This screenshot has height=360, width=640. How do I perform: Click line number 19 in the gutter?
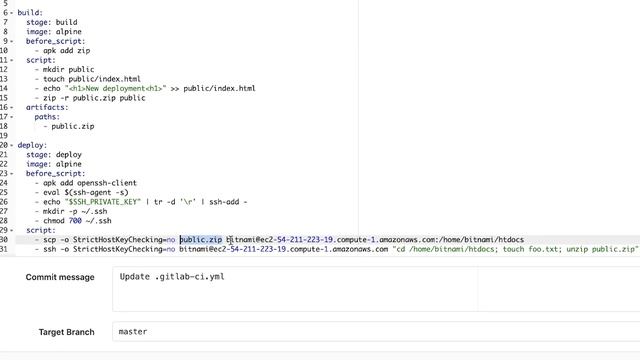4,136
